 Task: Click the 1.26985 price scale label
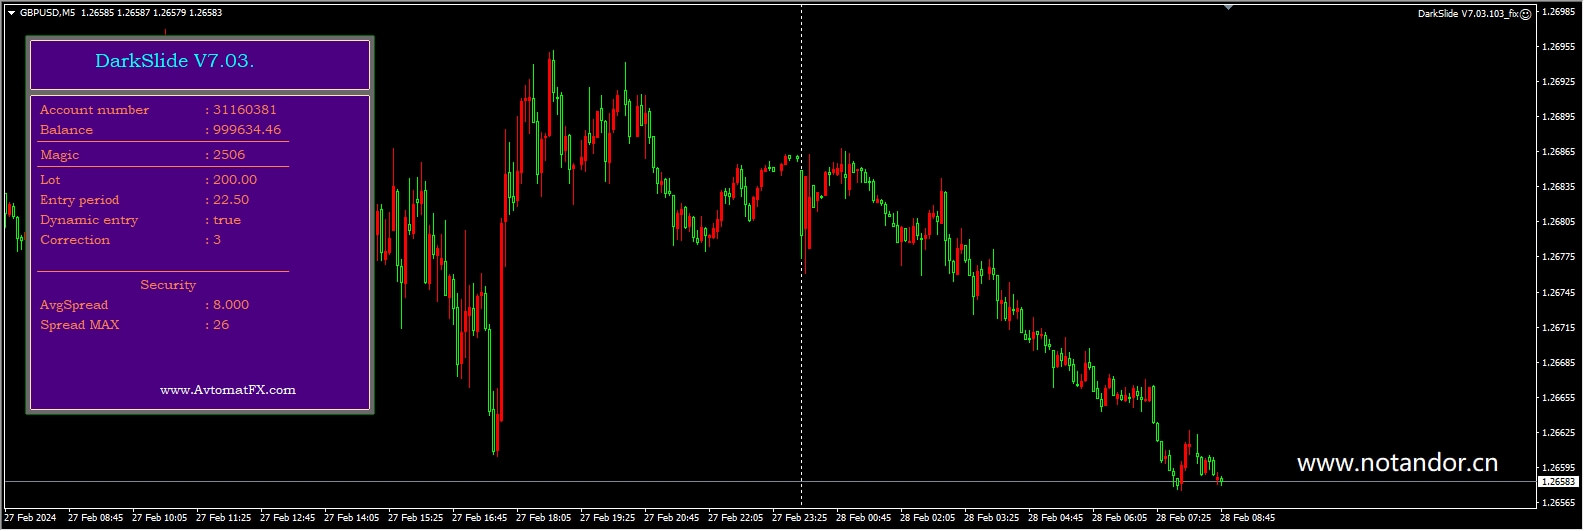click(x=1559, y=12)
